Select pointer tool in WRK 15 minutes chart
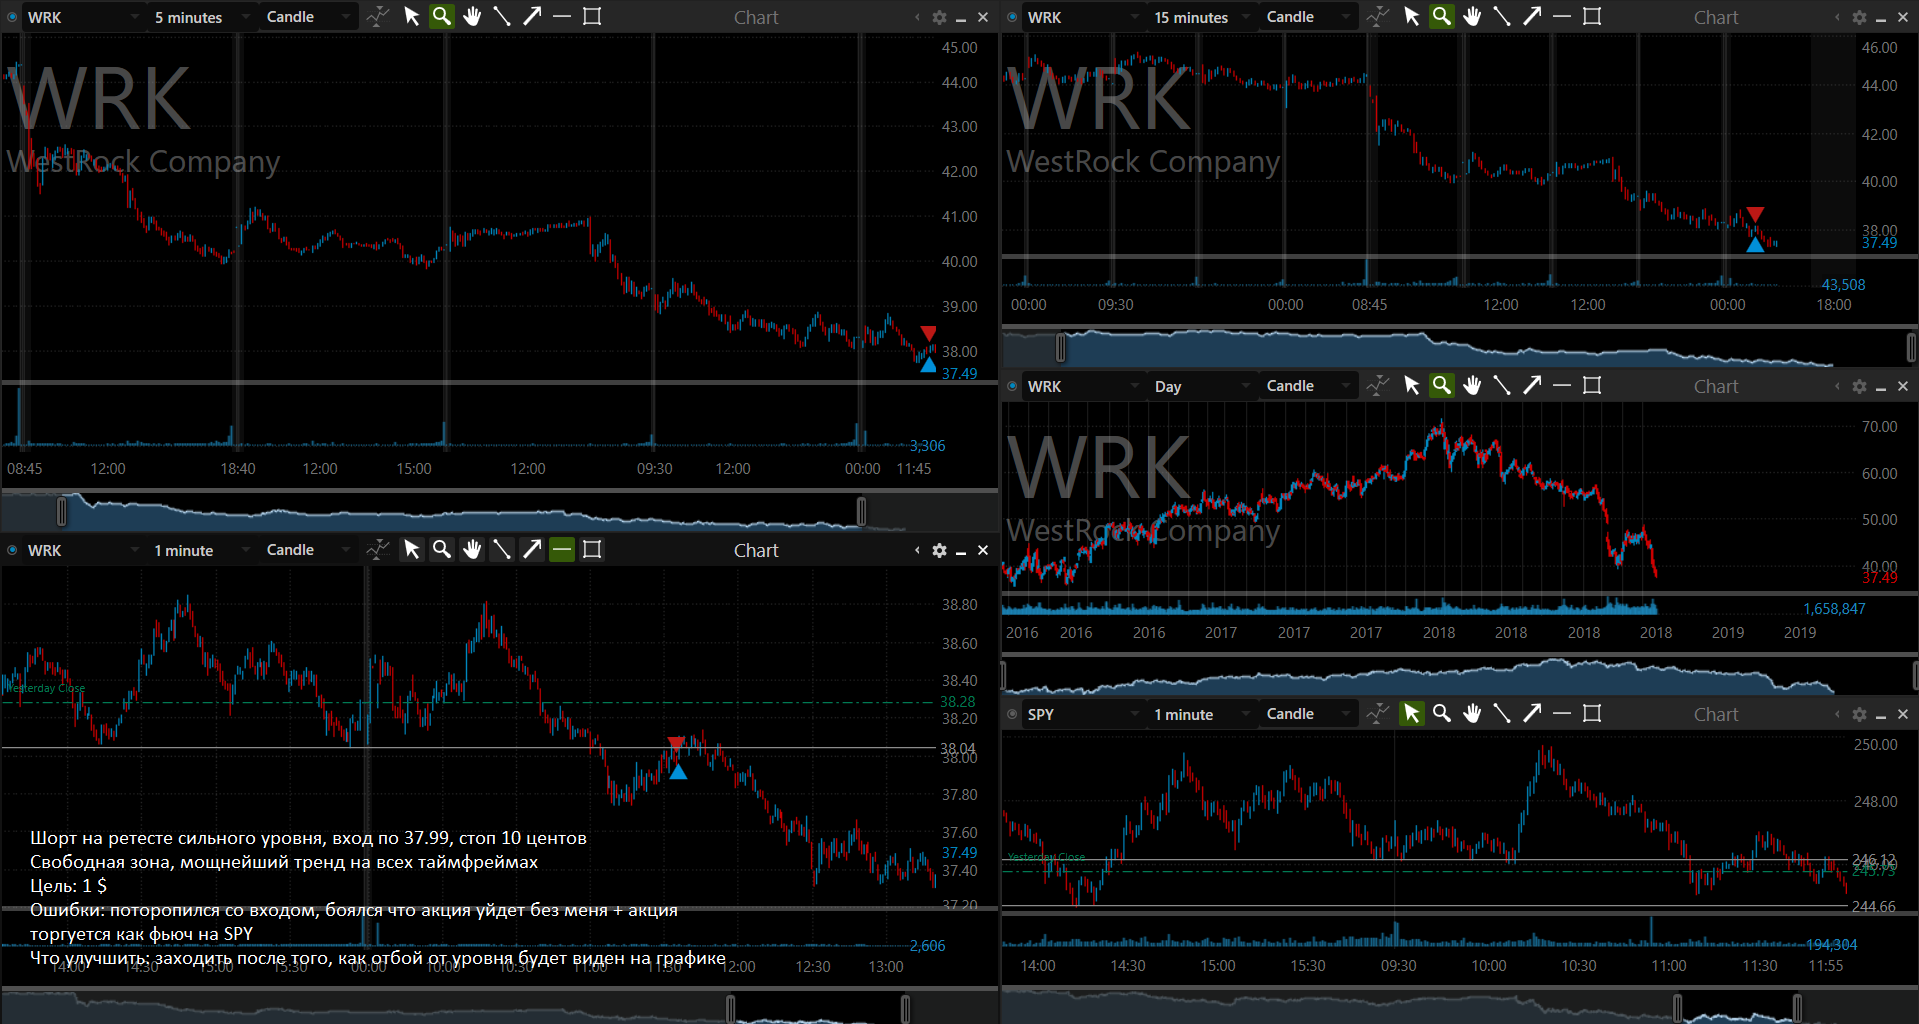This screenshot has height=1024, width=1919. pos(1412,17)
